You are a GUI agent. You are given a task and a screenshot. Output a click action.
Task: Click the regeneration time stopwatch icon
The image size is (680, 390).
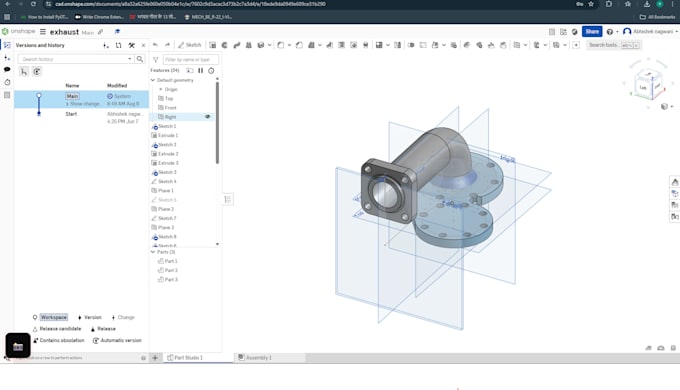(x=211, y=70)
